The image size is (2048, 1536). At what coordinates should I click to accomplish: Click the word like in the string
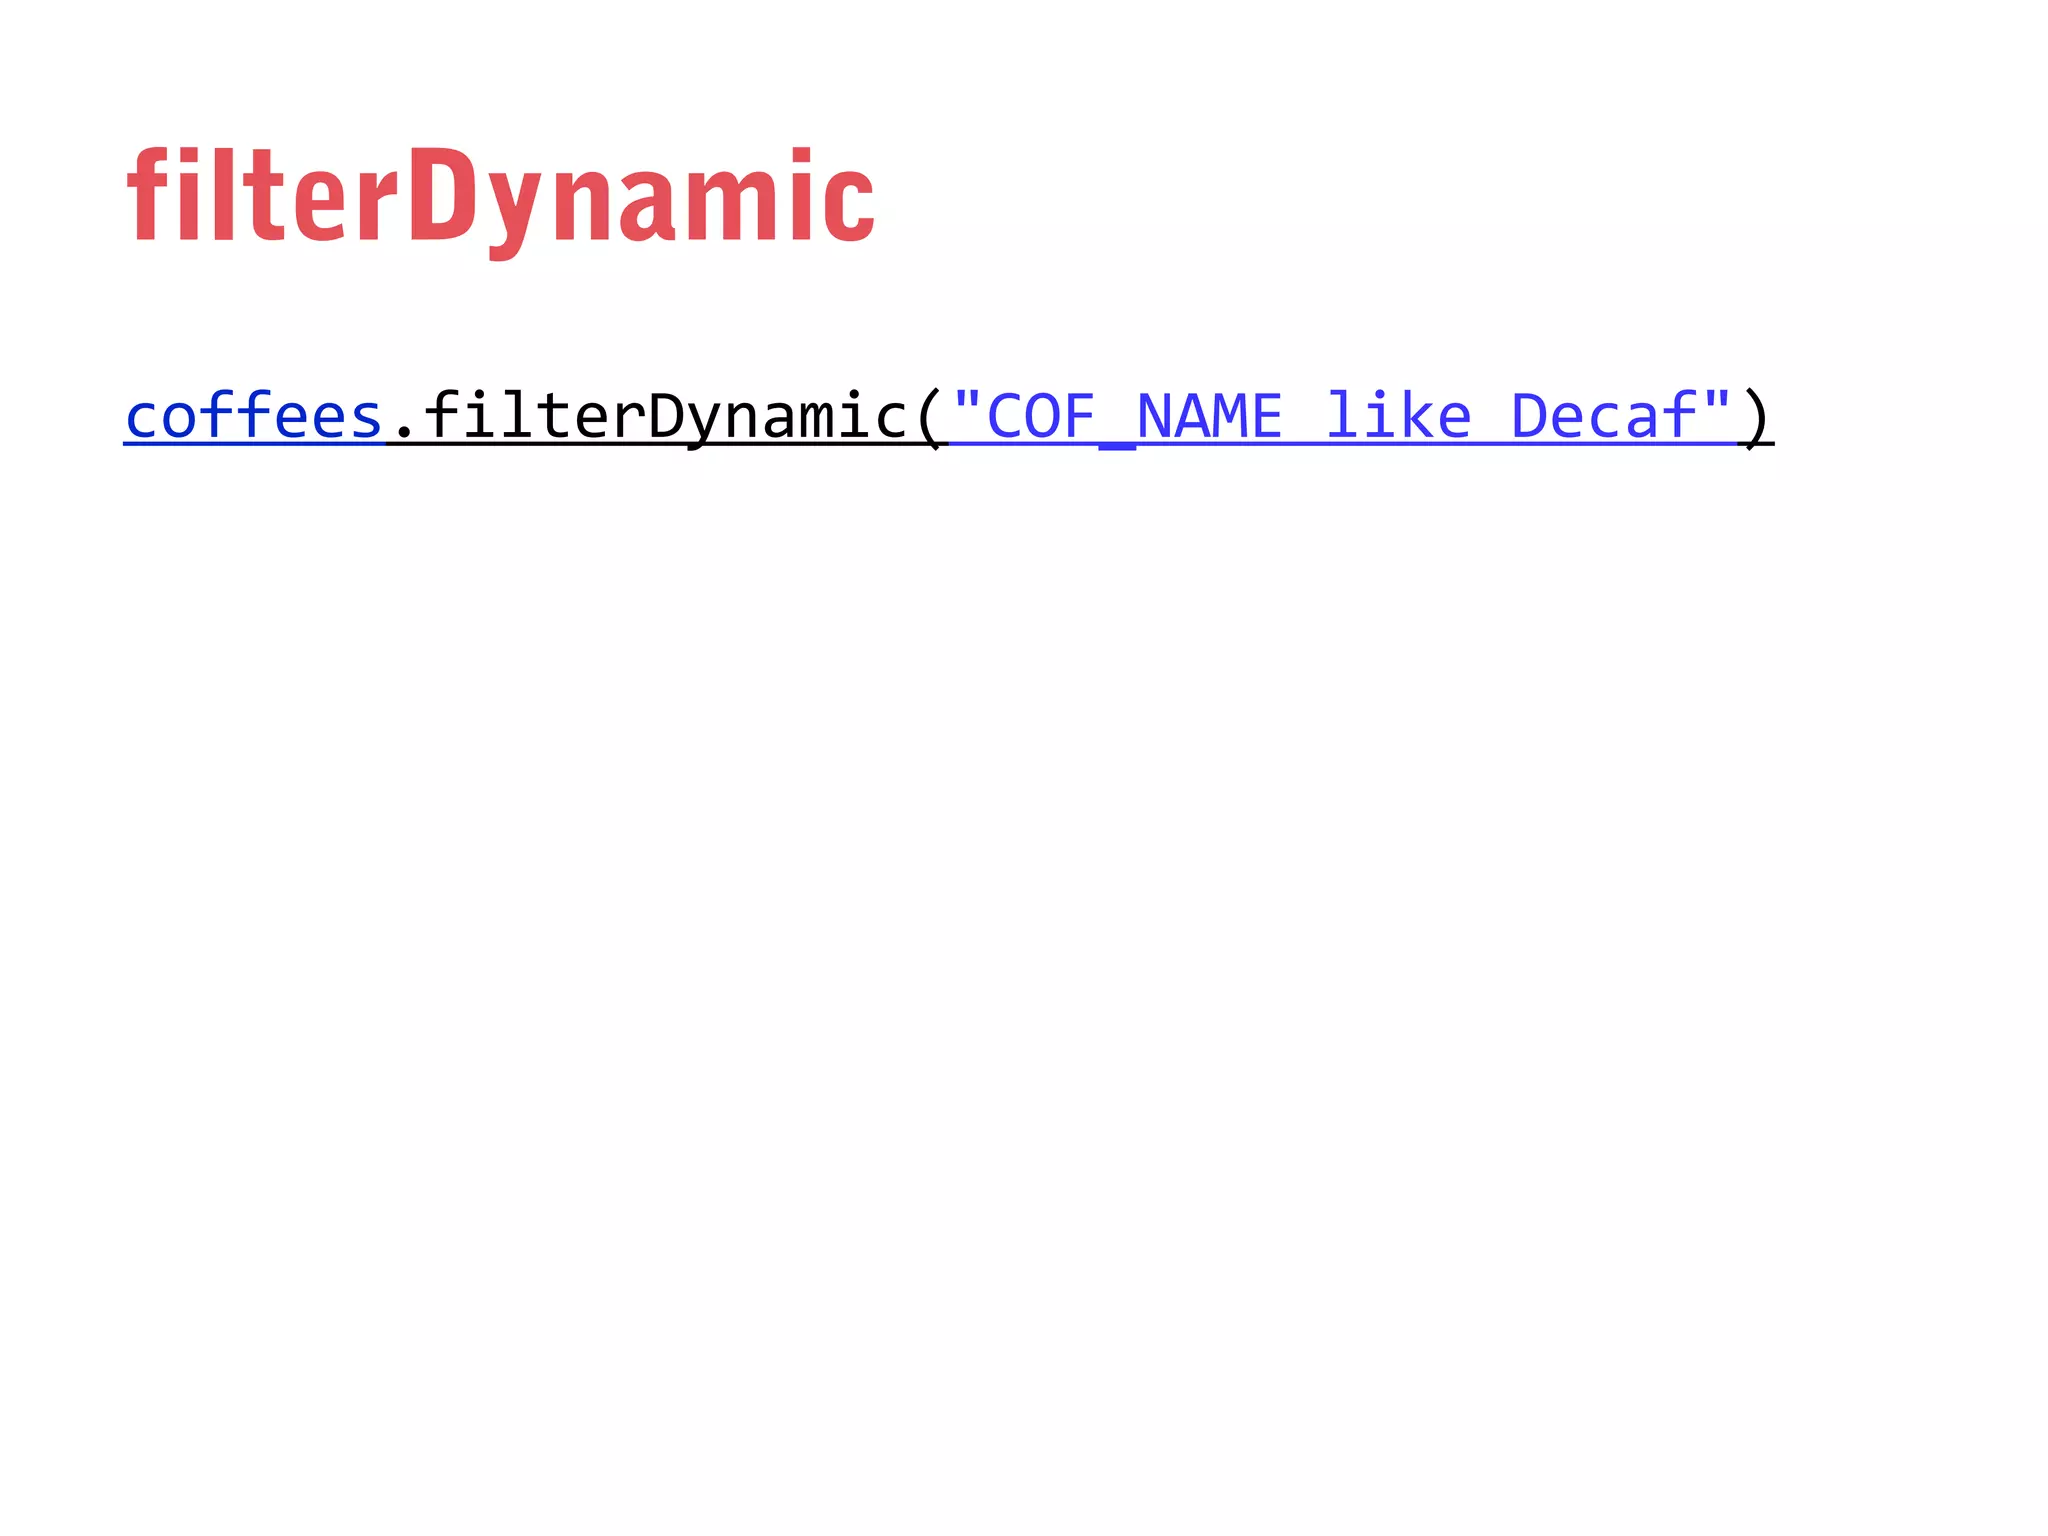[1399, 416]
